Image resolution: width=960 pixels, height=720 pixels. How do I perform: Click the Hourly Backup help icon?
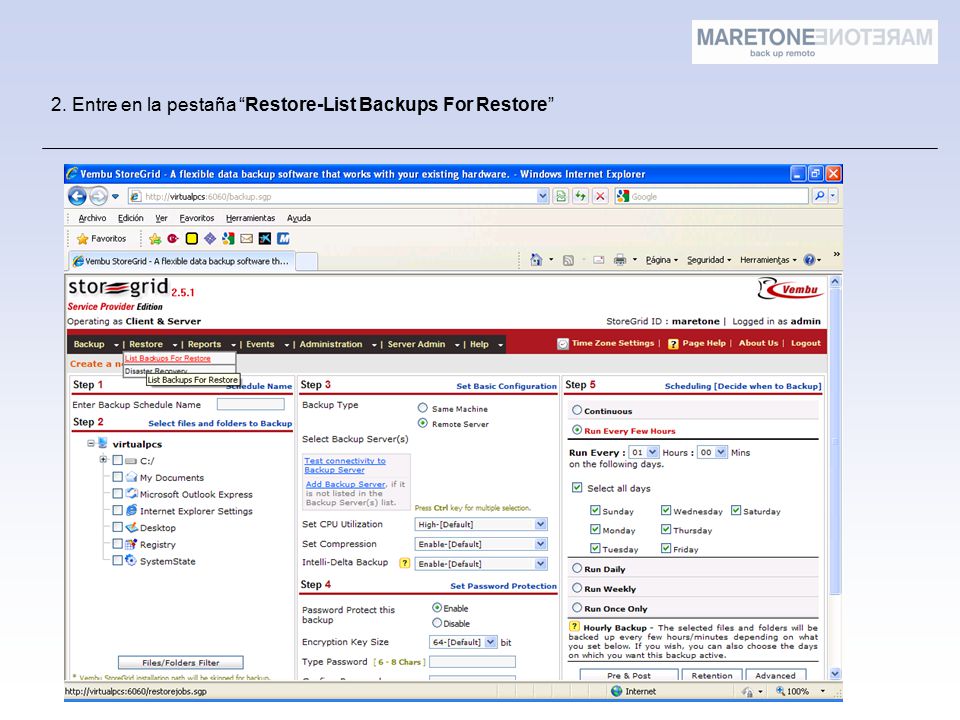click(574, 626)
